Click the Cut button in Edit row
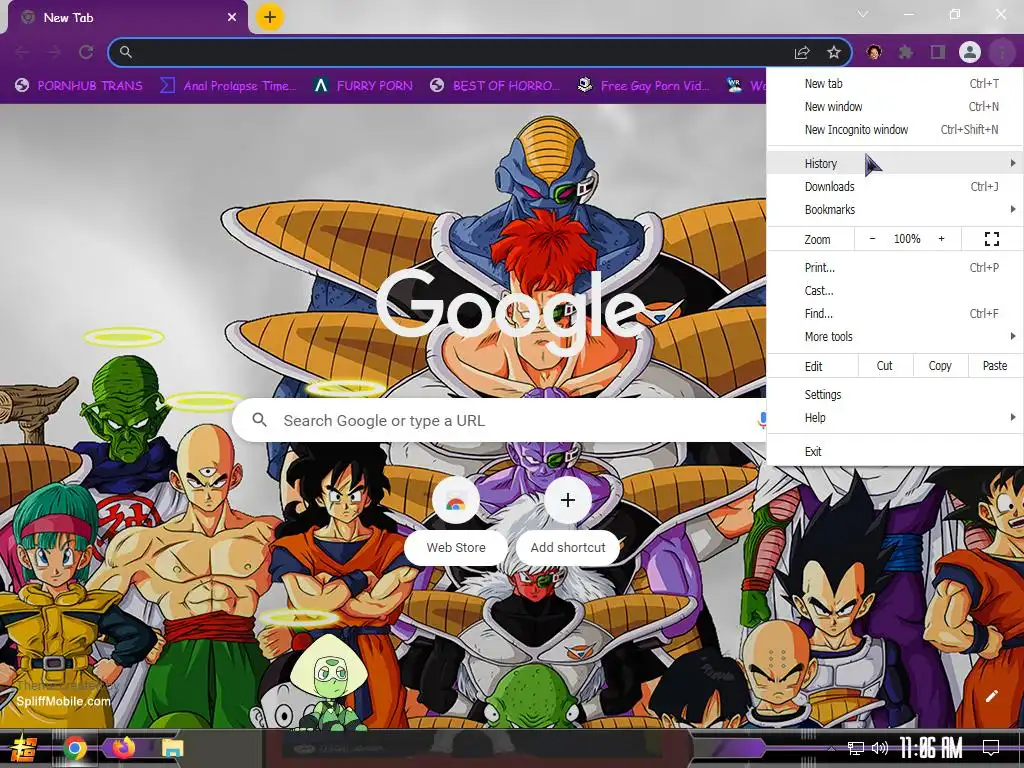Image resolution: width=1024 pixels, height=768 pixels. [884, 366]
